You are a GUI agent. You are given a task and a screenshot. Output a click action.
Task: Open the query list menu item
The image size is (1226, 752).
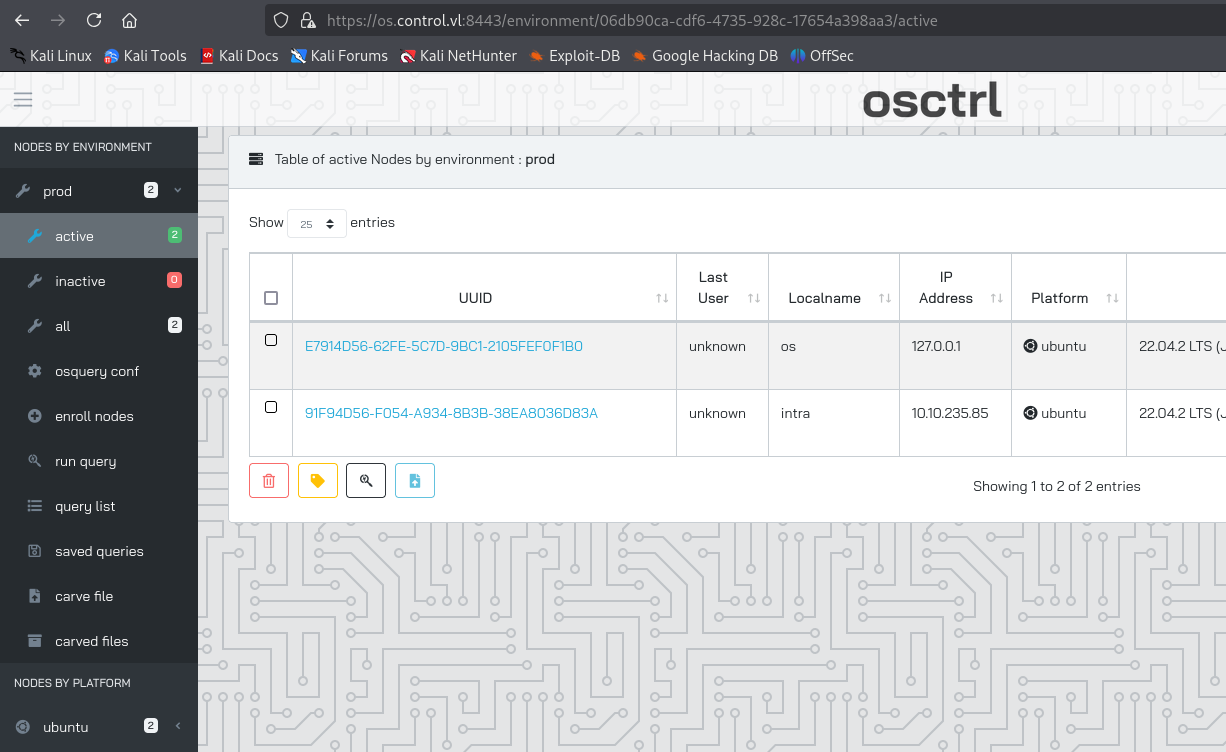99,506
